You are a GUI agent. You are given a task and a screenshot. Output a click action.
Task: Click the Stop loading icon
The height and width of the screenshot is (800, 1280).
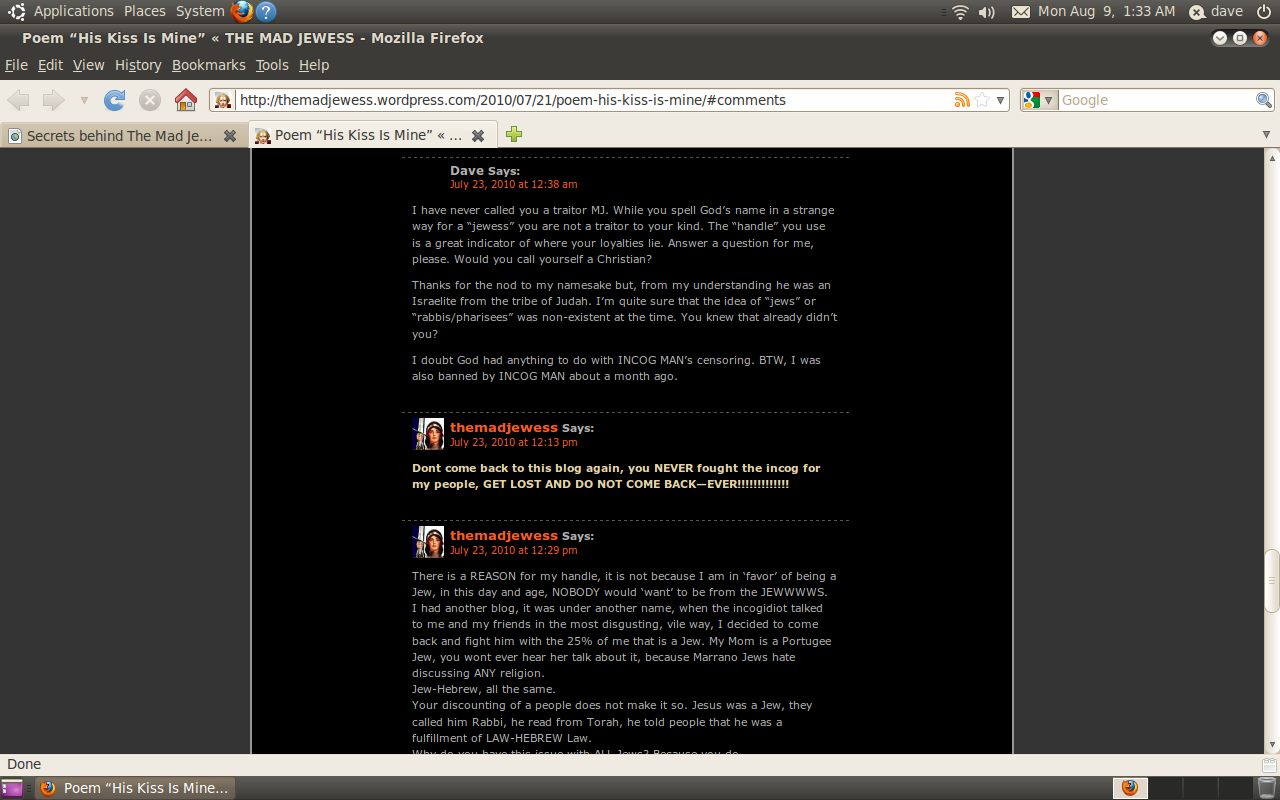pyautogui.click(x=150, y=100)
